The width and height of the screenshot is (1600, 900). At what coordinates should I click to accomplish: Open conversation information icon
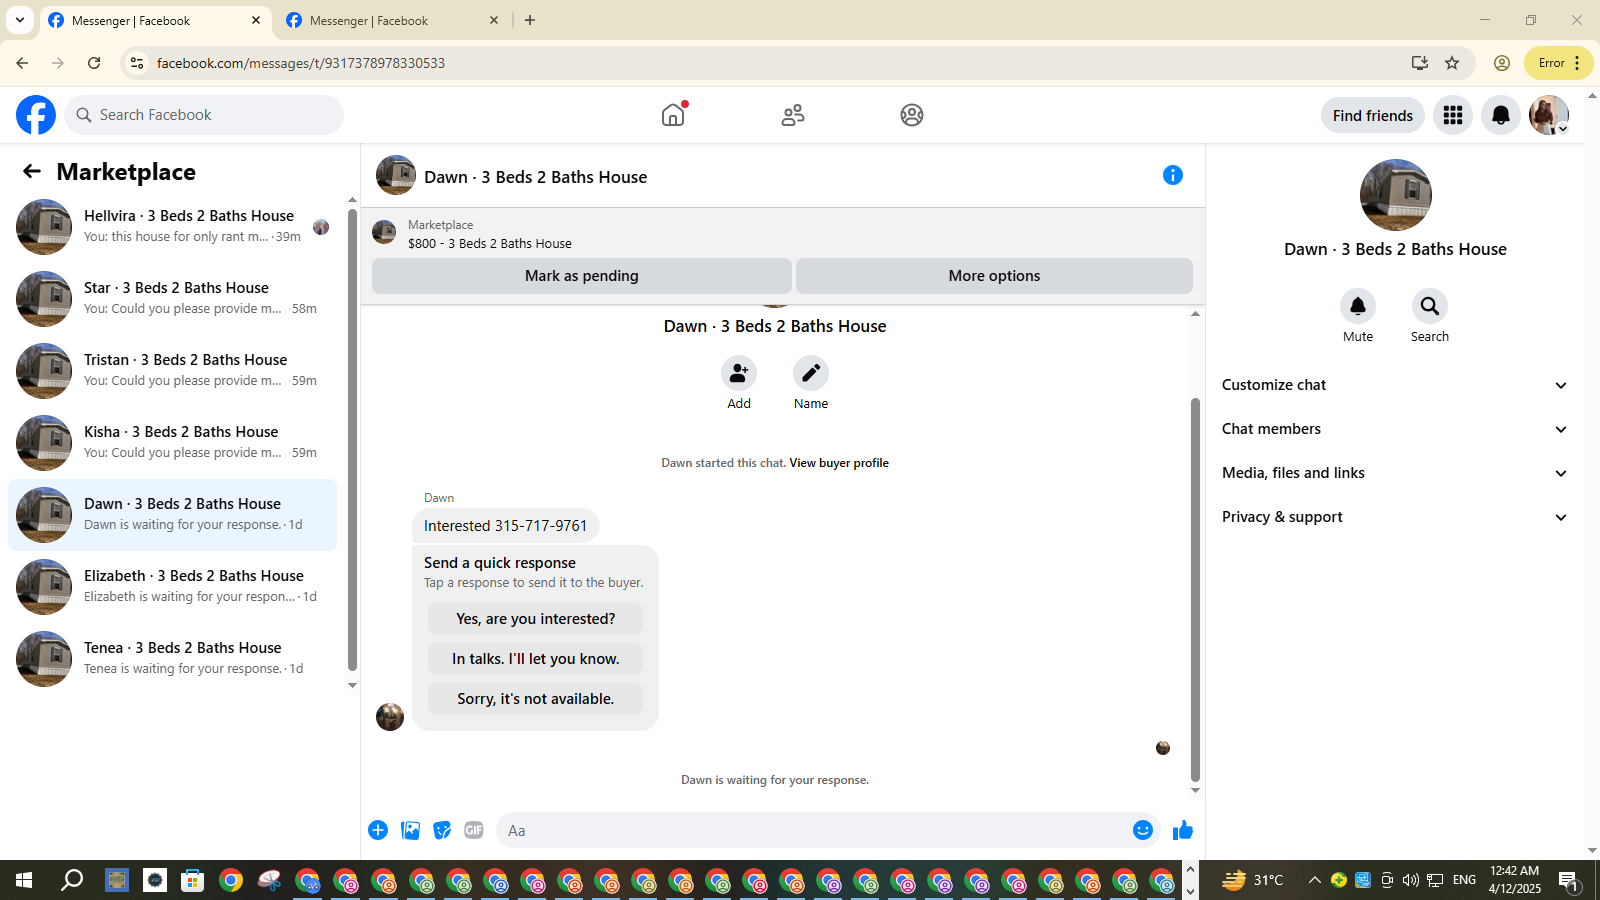point(1173,176)
